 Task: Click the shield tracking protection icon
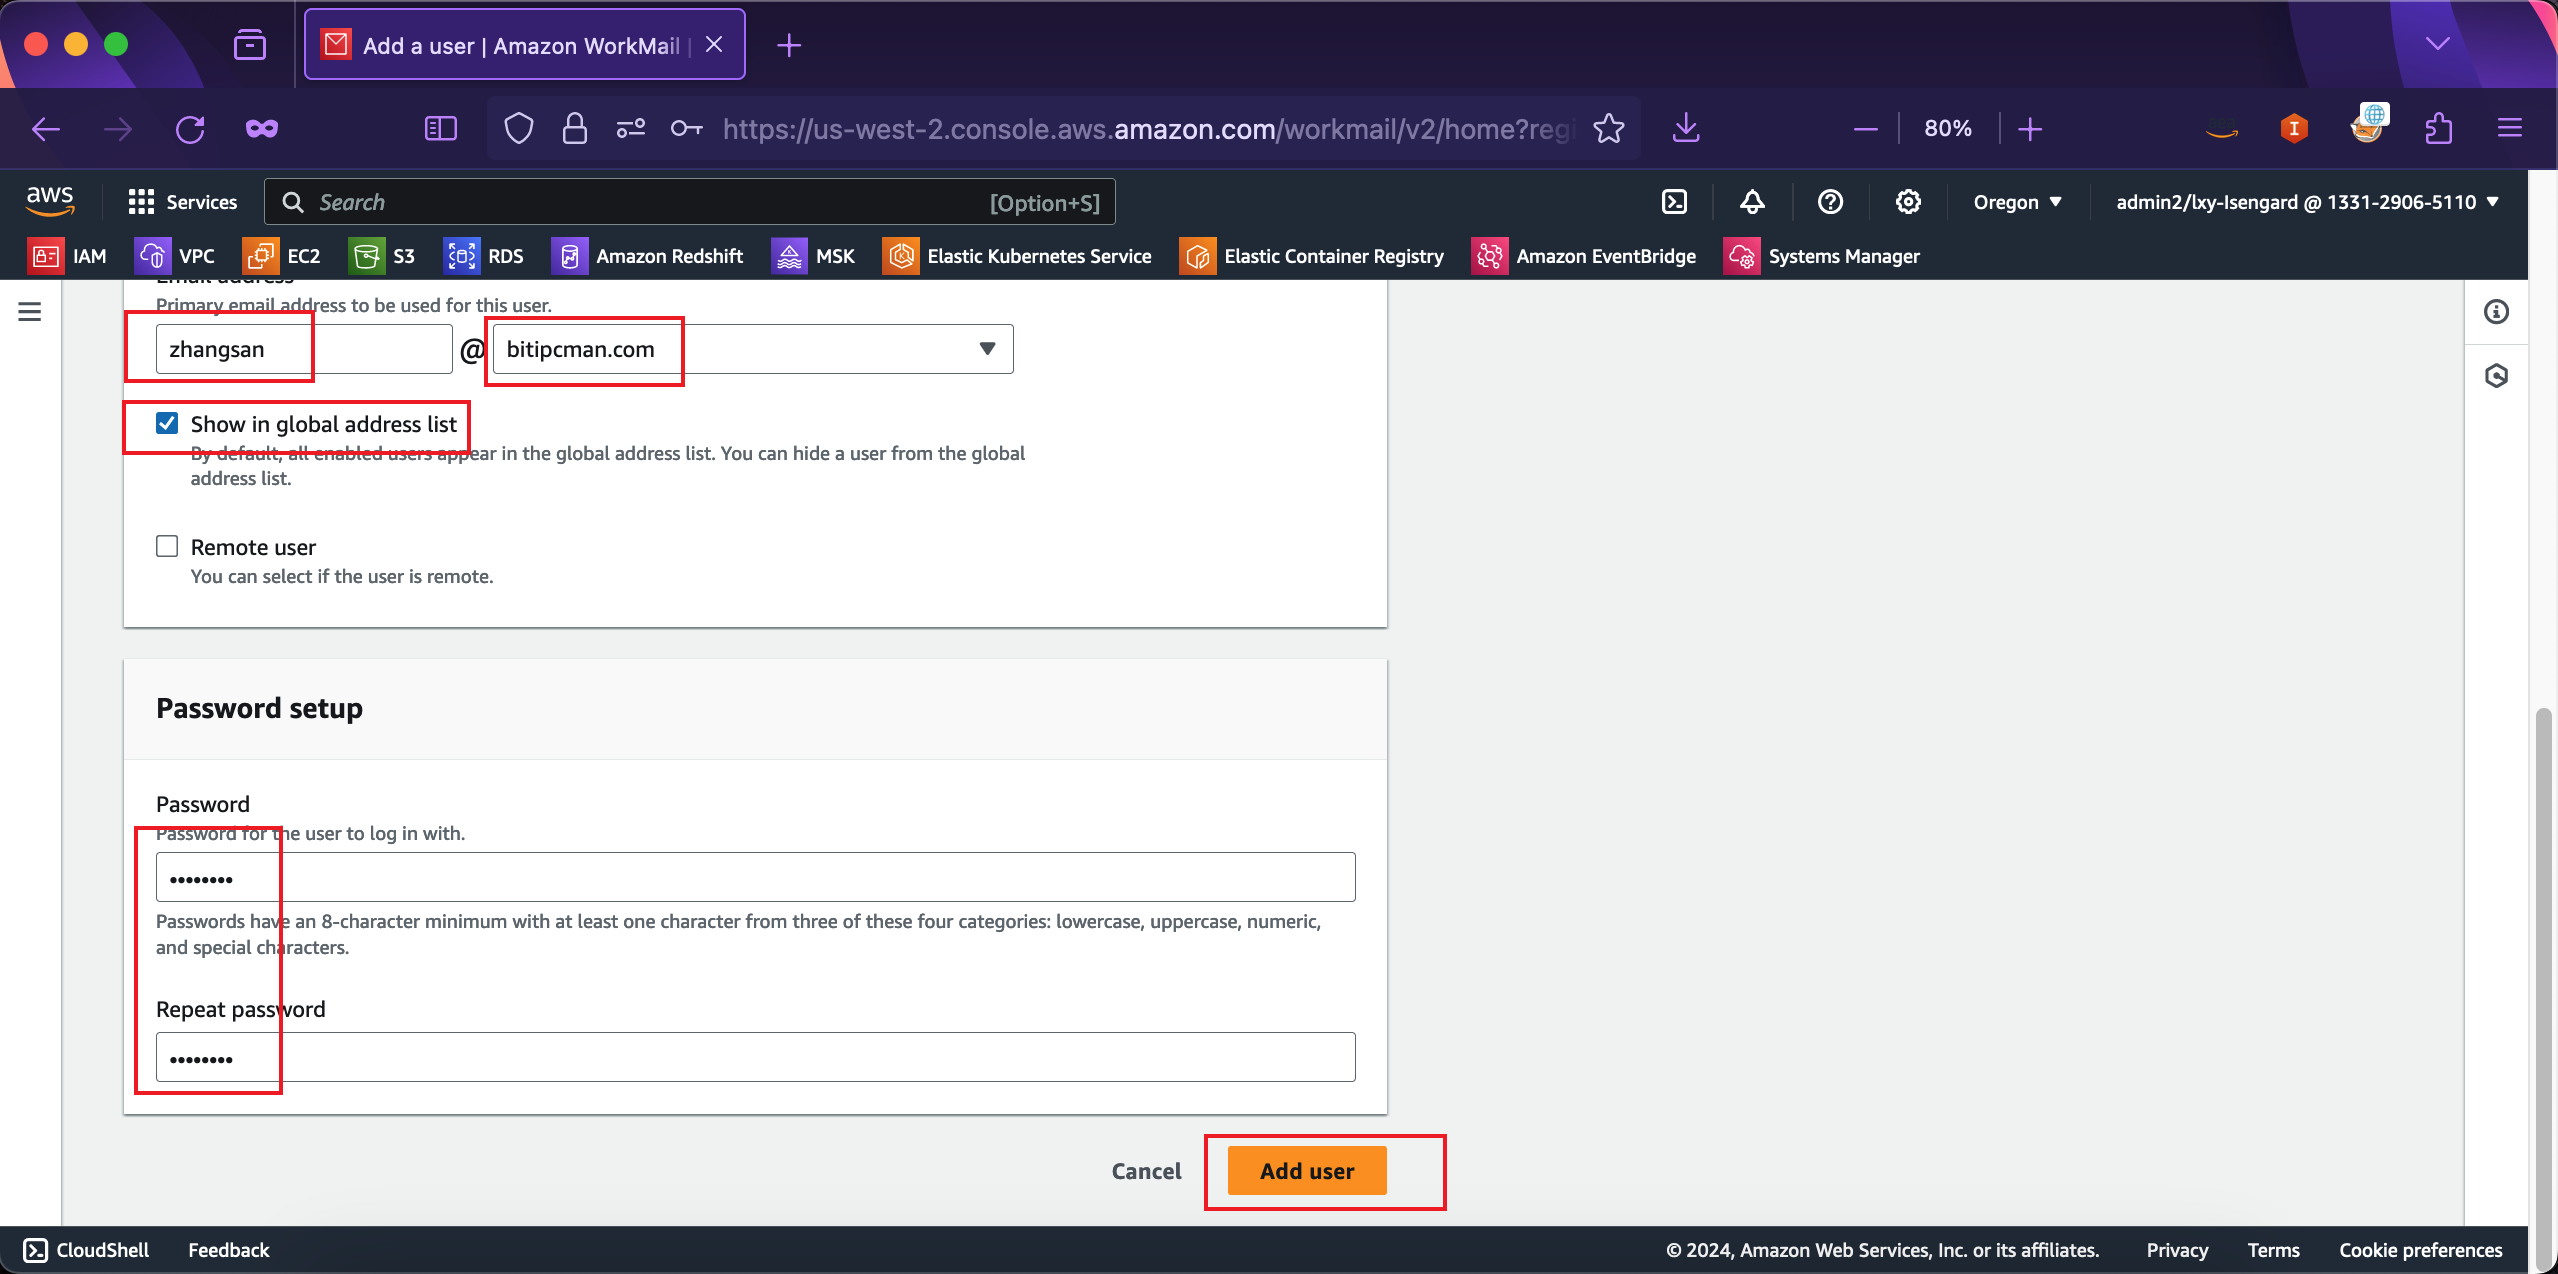pos(518,129)
